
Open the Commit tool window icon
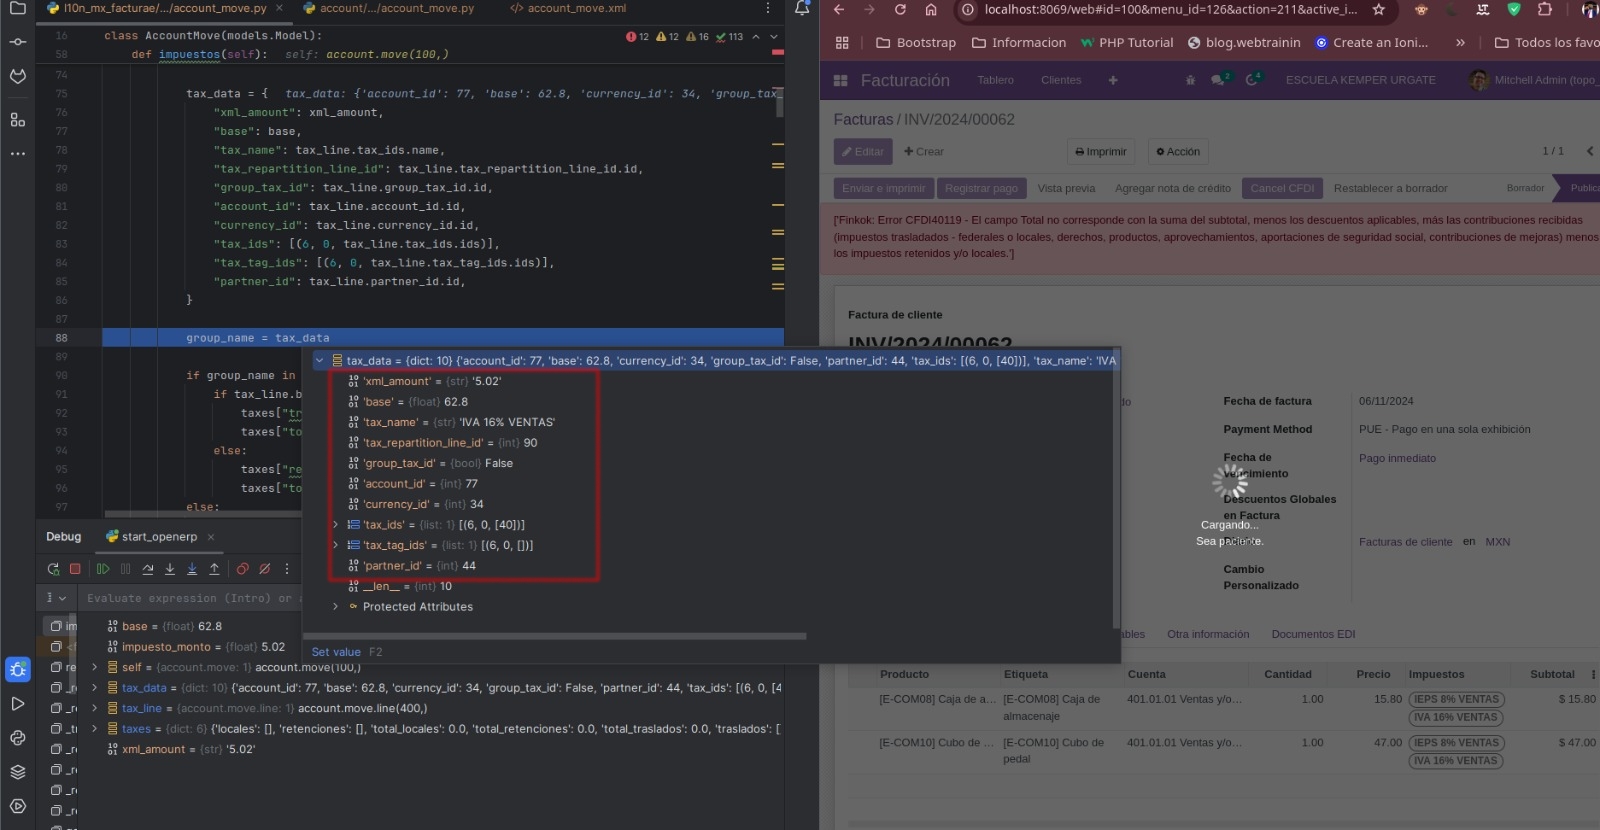[x=17, y=42]
